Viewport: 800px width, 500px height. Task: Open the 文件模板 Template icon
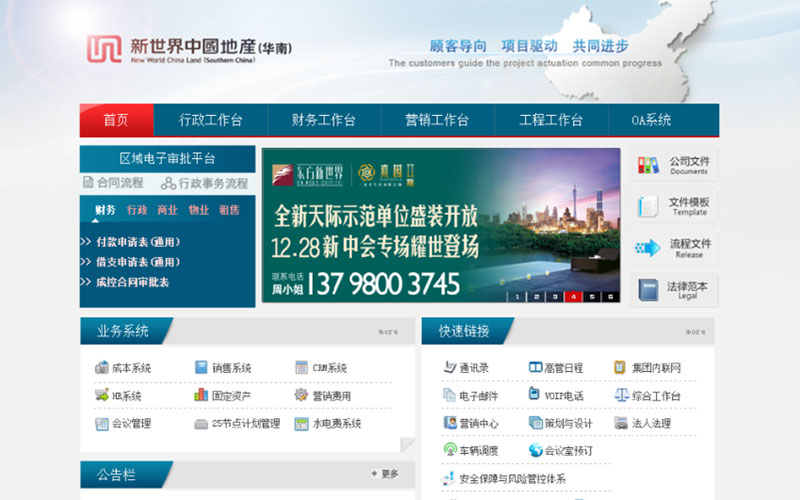tap(647, 206)
